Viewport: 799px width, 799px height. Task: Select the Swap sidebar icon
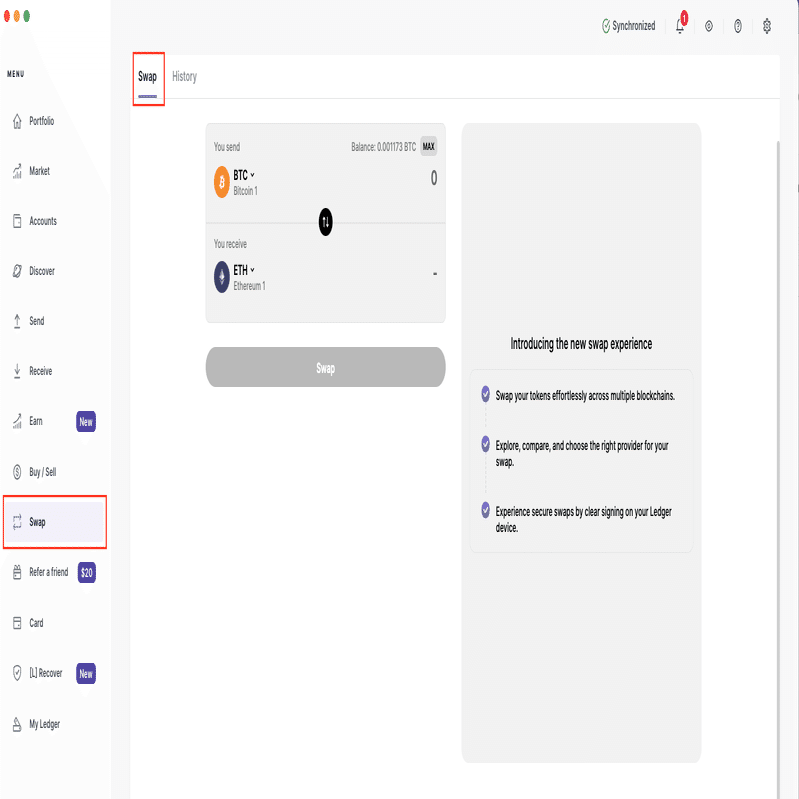[x=17, y=522]
